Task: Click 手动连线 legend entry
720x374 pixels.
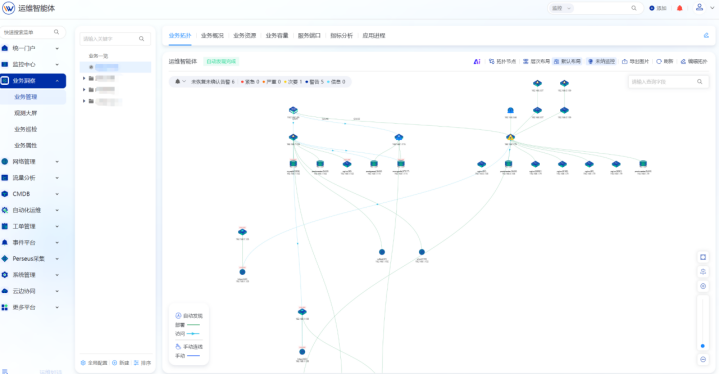Action: click(189, 347)
